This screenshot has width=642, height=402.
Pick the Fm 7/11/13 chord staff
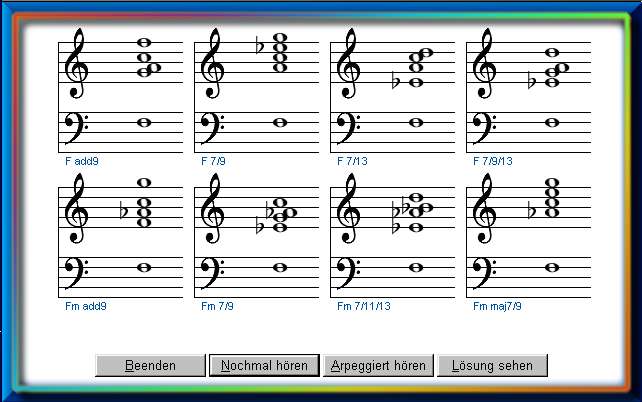(392, 234)
